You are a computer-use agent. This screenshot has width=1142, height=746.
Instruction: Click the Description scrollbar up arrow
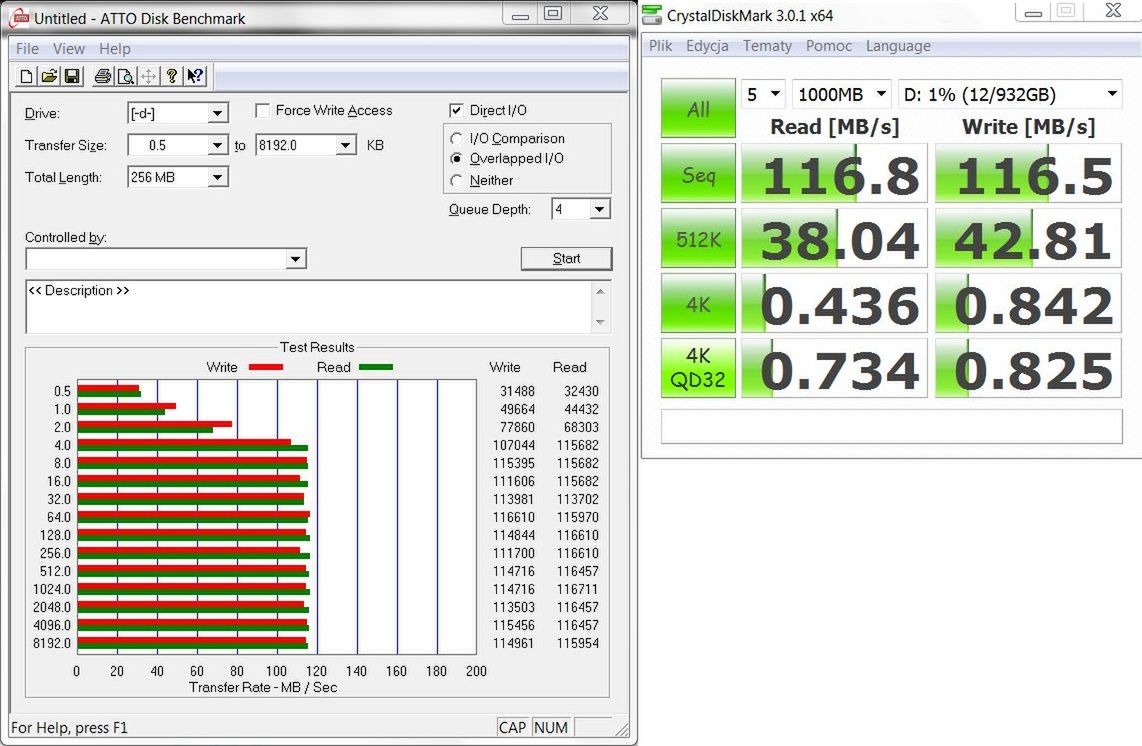tap(600, 291)
